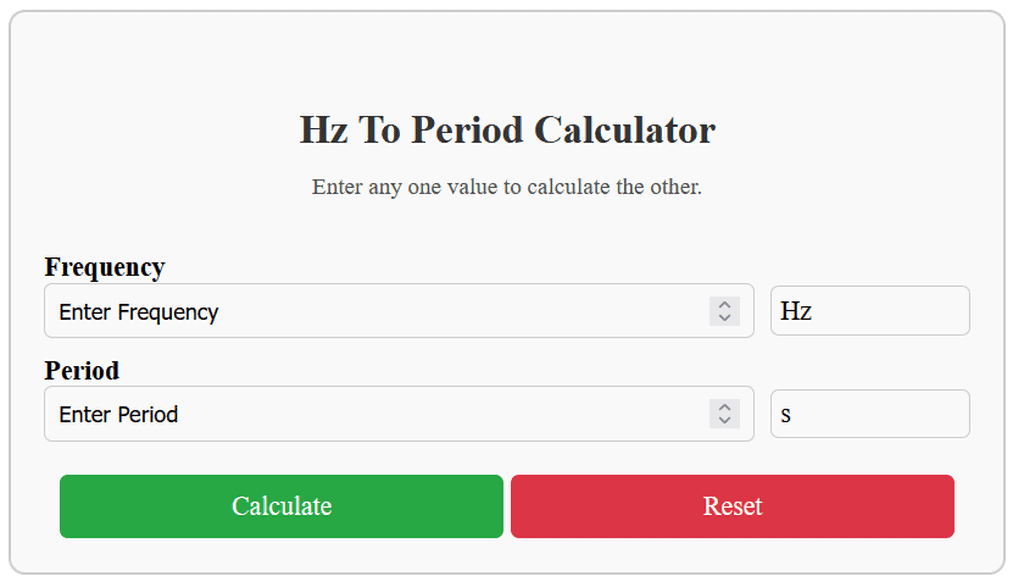Click the Hz To Period Calculator title
1024x576 pixels.
click(507, 130)
